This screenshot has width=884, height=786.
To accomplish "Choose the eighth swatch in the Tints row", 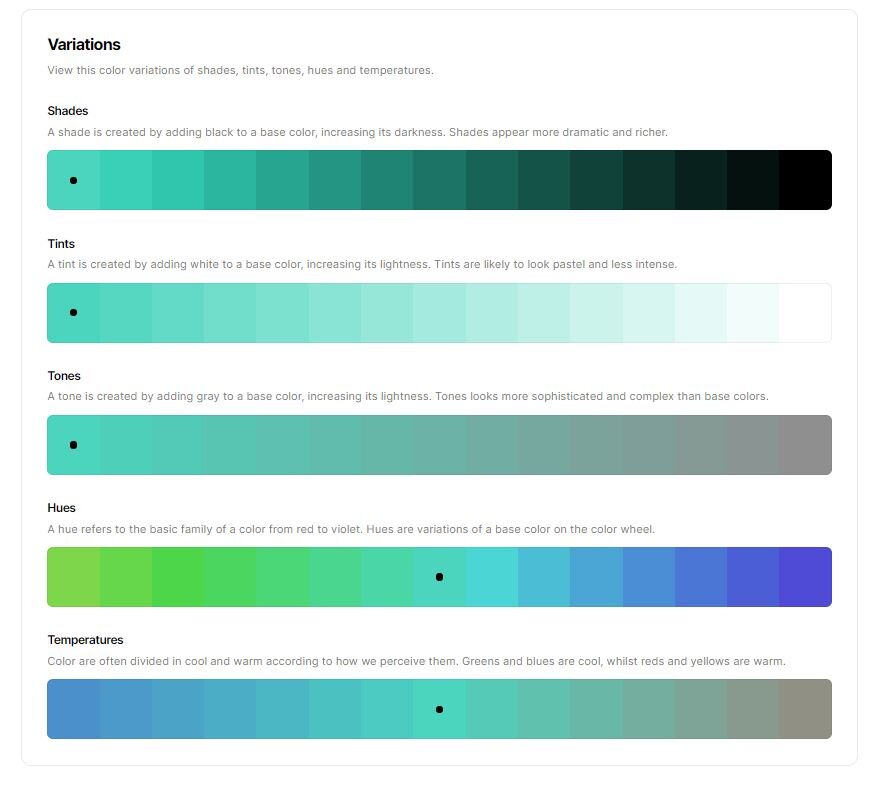I will click(440, 312).
